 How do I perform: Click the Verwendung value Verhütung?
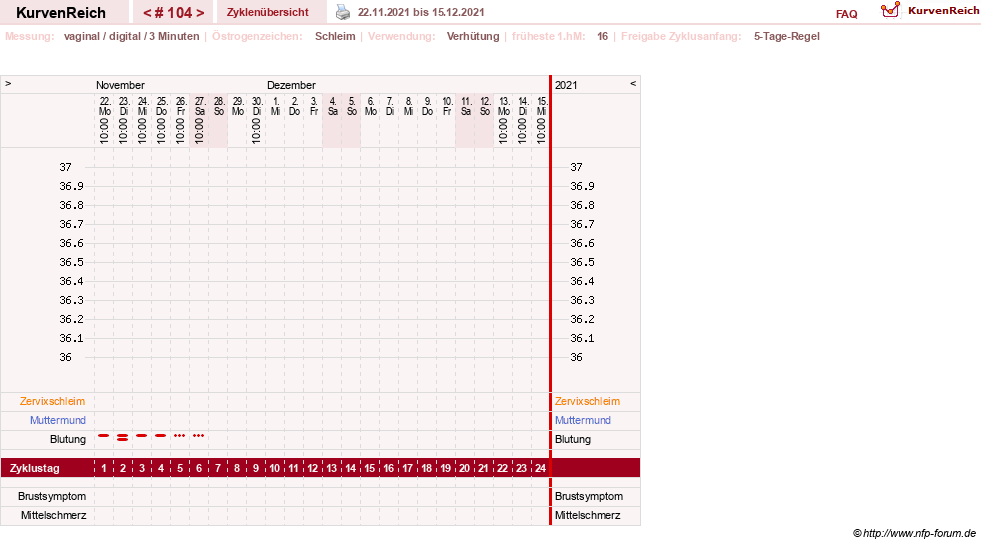(x=473, y=36)
